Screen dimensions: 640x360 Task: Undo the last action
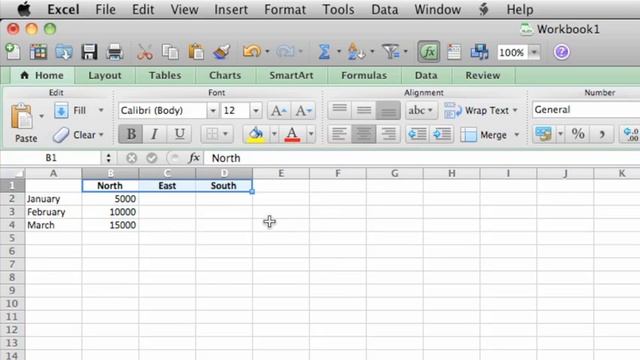click(251, 51)
